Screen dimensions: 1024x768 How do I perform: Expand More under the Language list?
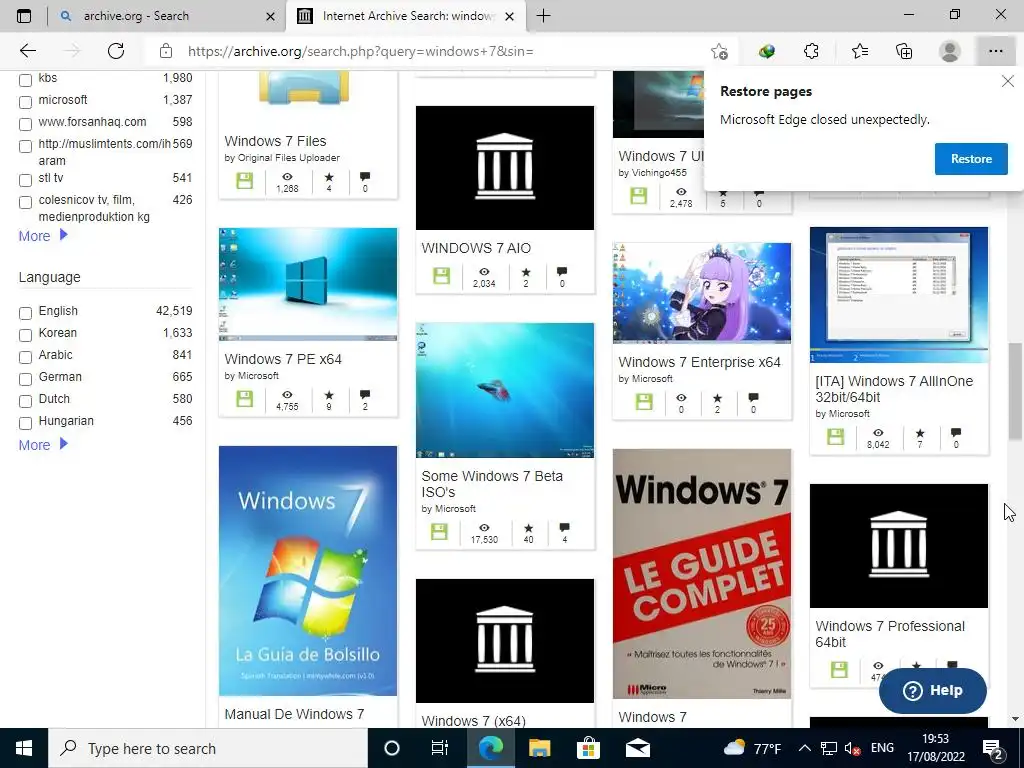click(x=43, y=445)
